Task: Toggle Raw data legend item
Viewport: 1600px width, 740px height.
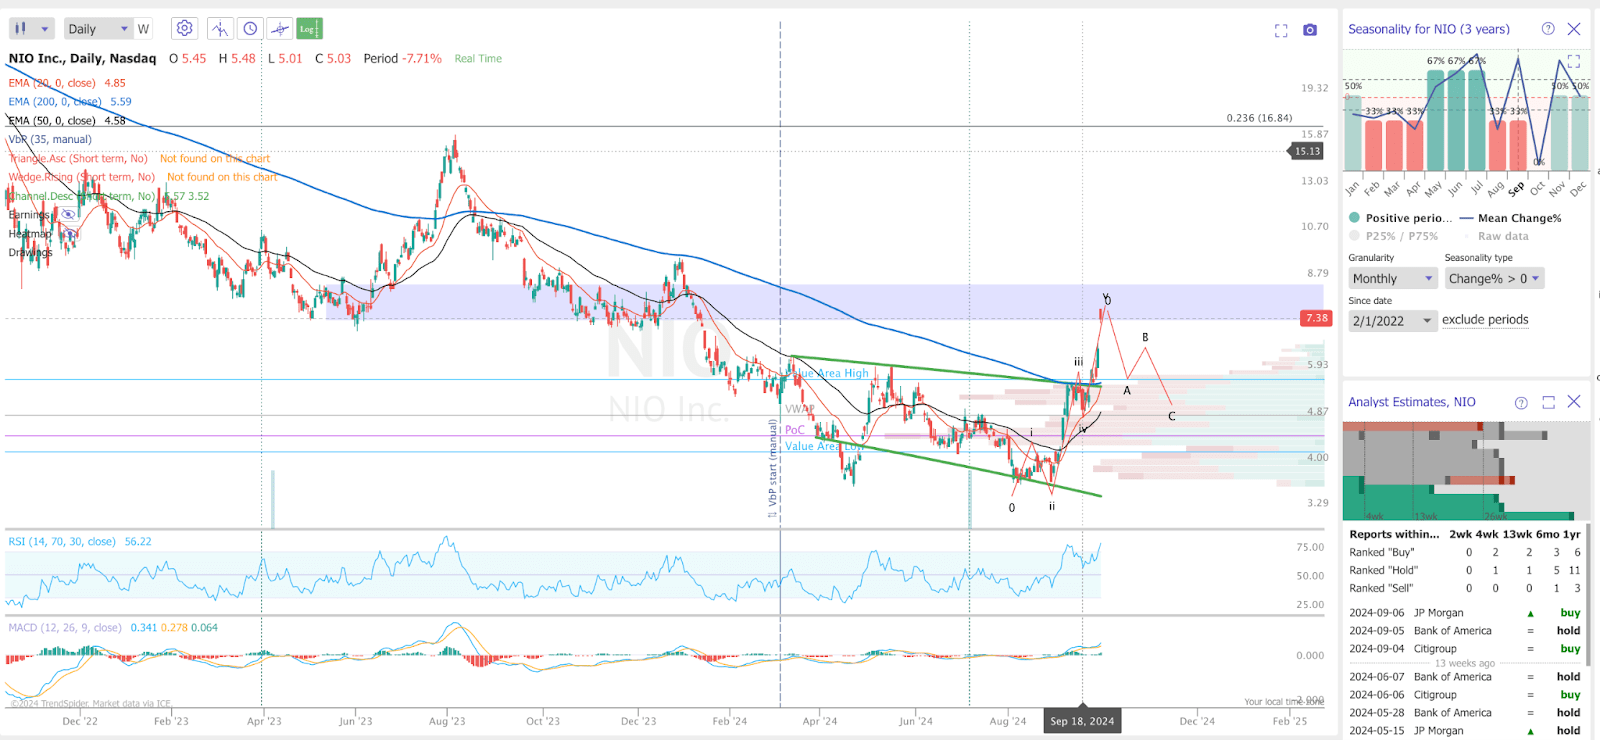Action: click(x=1495, y=236)
